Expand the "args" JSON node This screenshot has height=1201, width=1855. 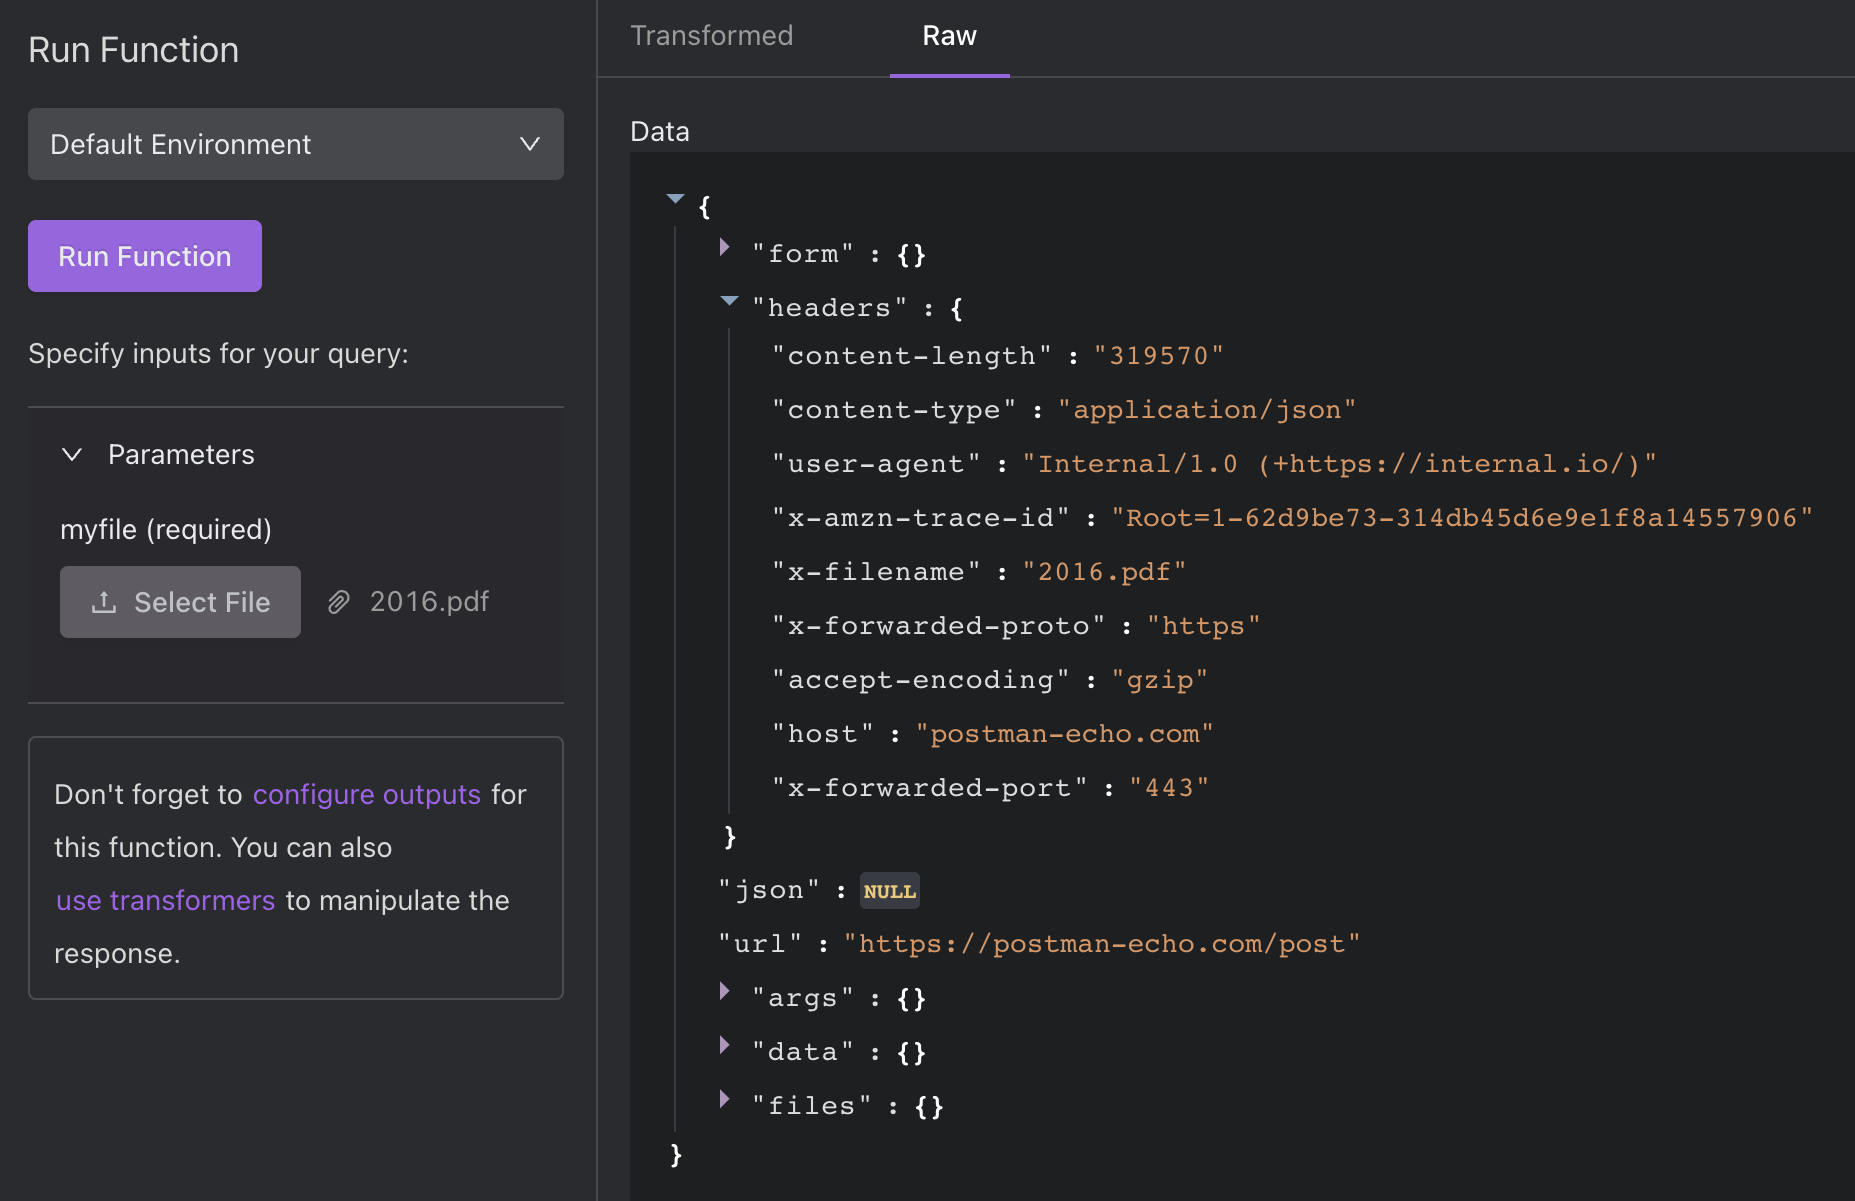(725, 991)
